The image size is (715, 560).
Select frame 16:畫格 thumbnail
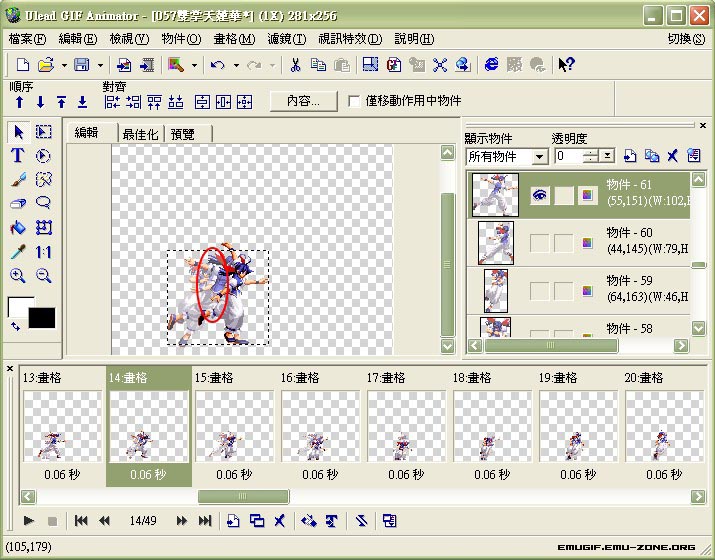tap(320, 426)
